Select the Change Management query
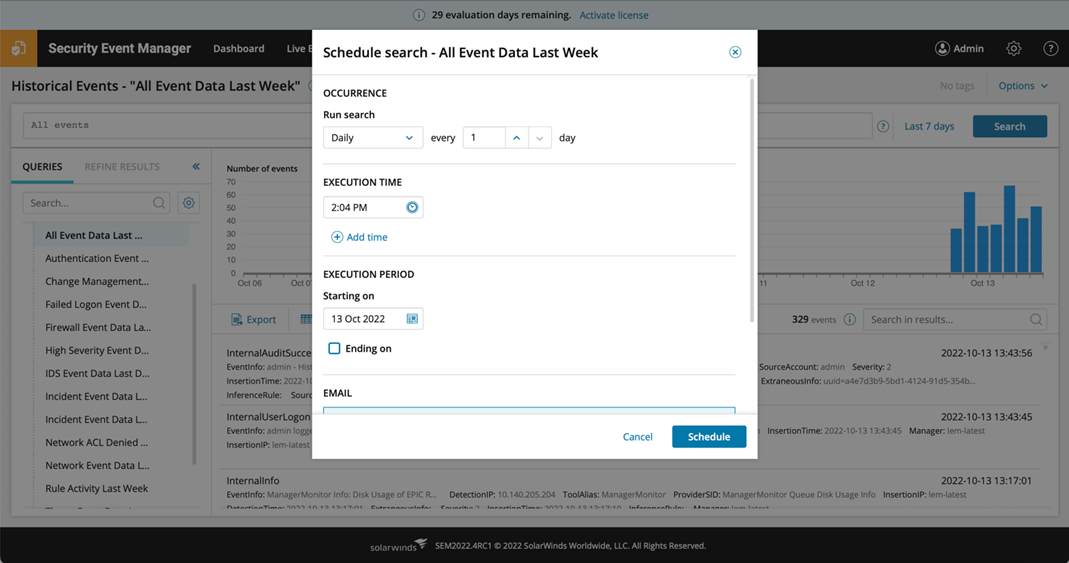The image size is (1069, 563). point(97,282)
